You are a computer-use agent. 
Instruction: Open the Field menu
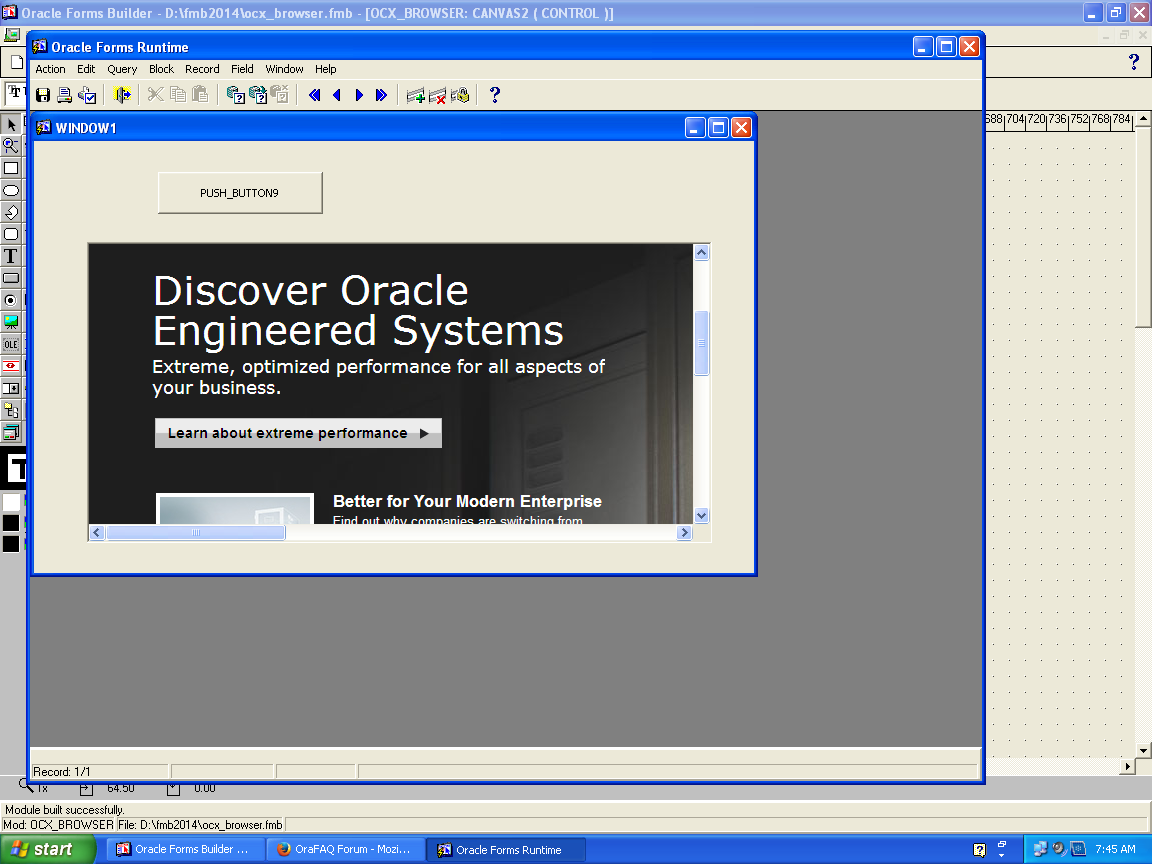(x=242, y=69)
